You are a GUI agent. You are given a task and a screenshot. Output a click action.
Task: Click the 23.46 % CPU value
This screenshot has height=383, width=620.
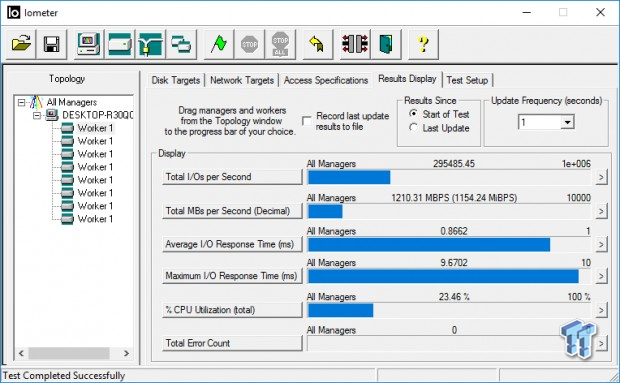click(454, 297)
